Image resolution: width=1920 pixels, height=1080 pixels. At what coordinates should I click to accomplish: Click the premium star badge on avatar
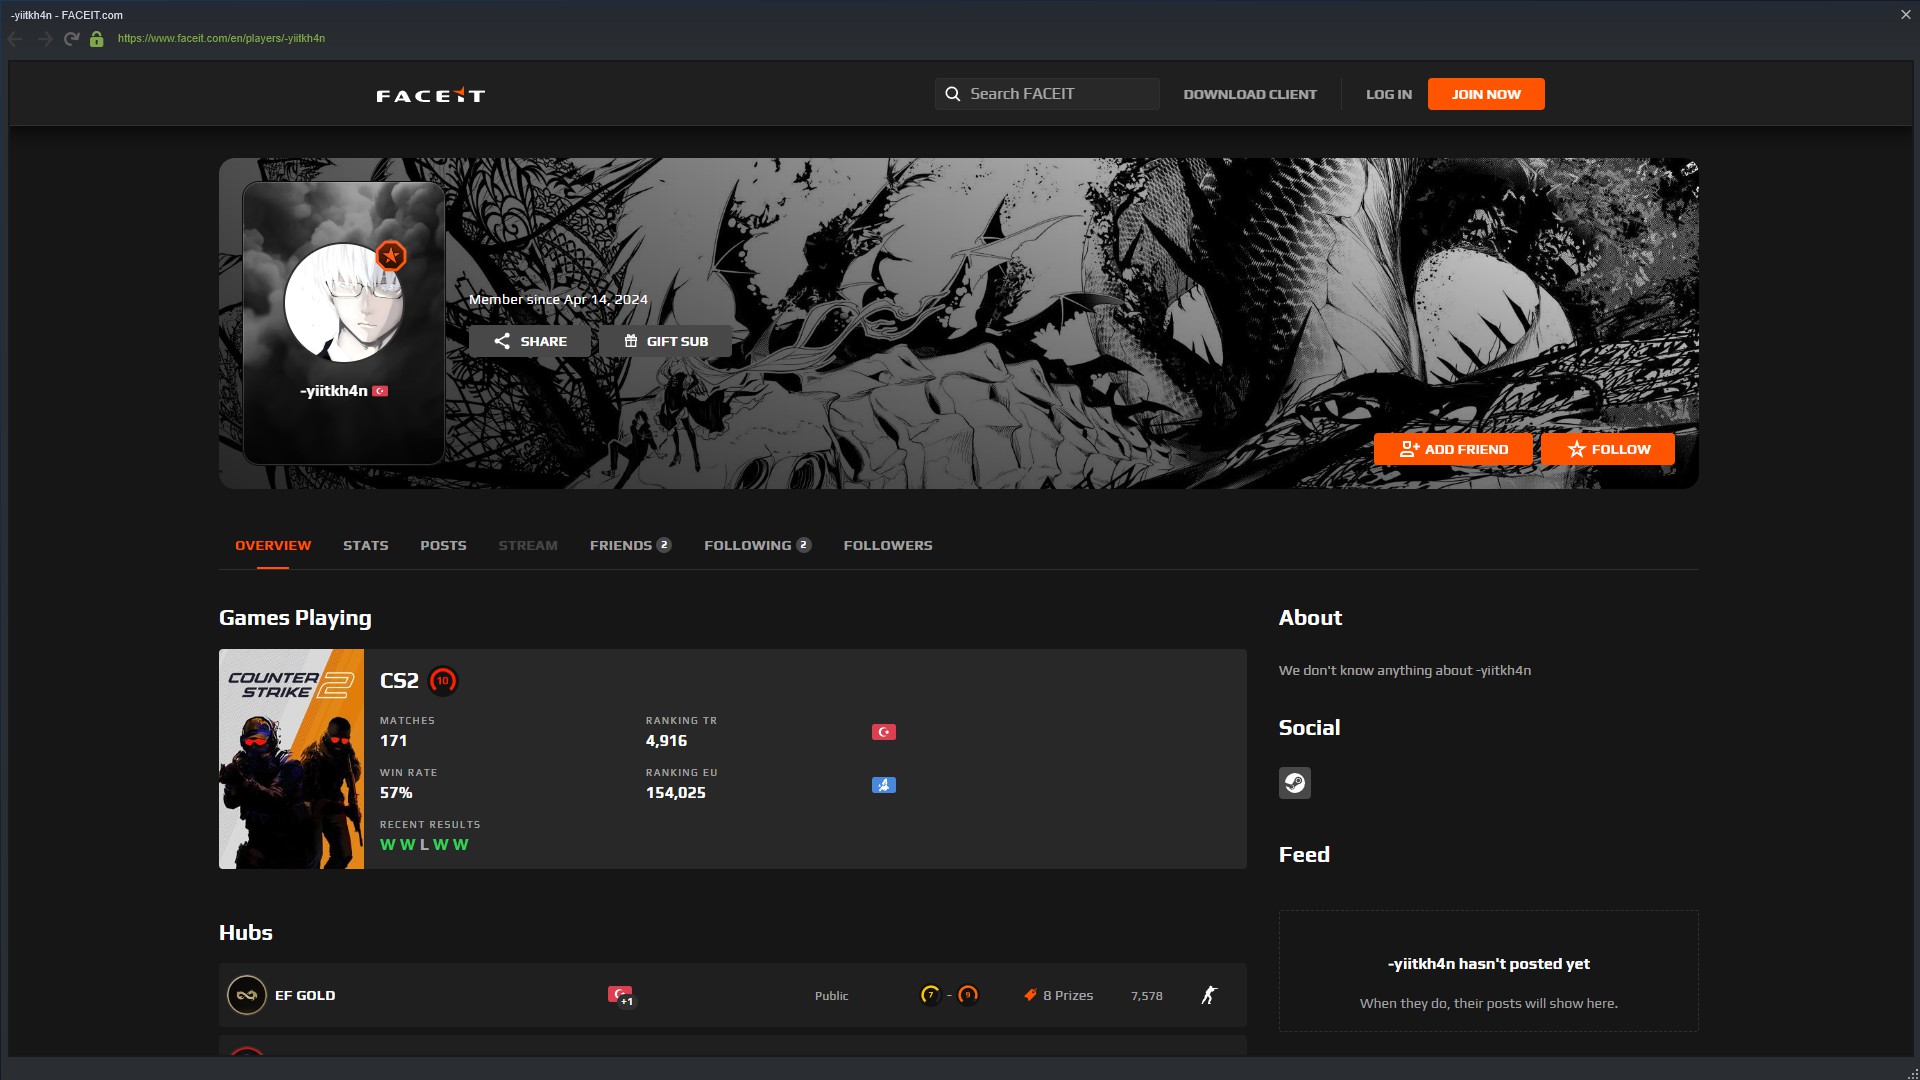tap(391, 256)
